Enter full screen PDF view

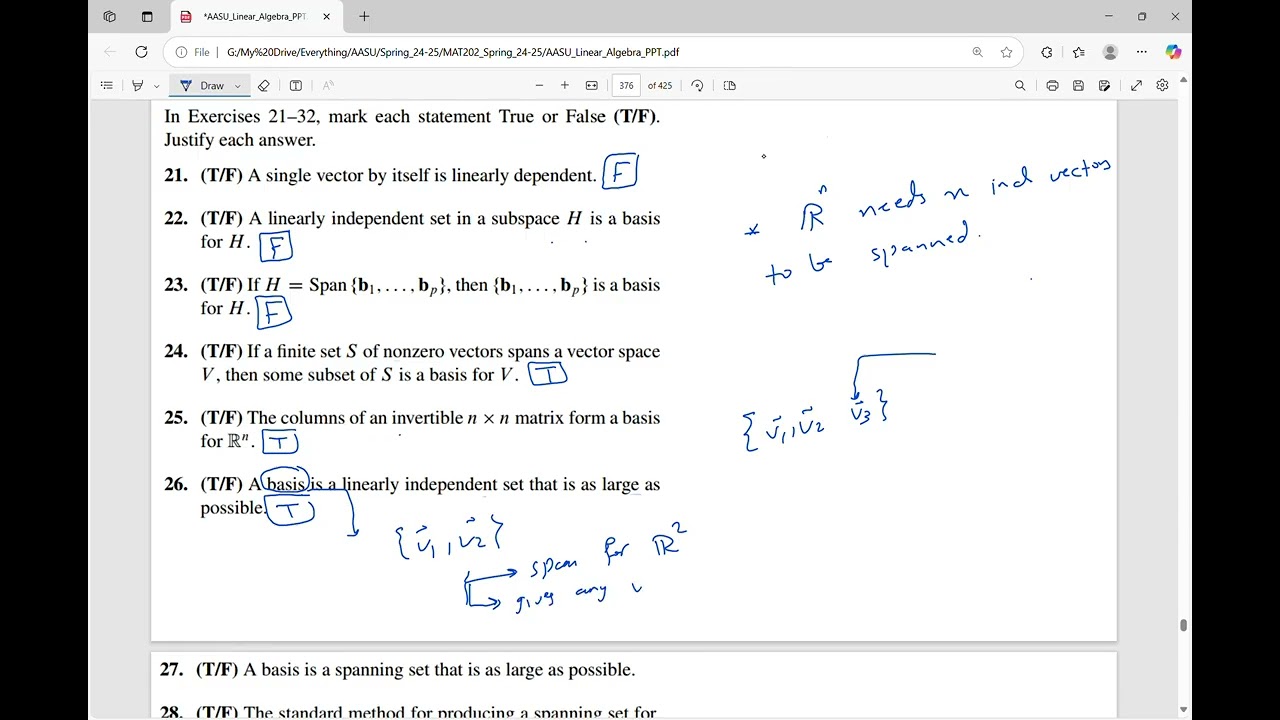(1136, 86)
